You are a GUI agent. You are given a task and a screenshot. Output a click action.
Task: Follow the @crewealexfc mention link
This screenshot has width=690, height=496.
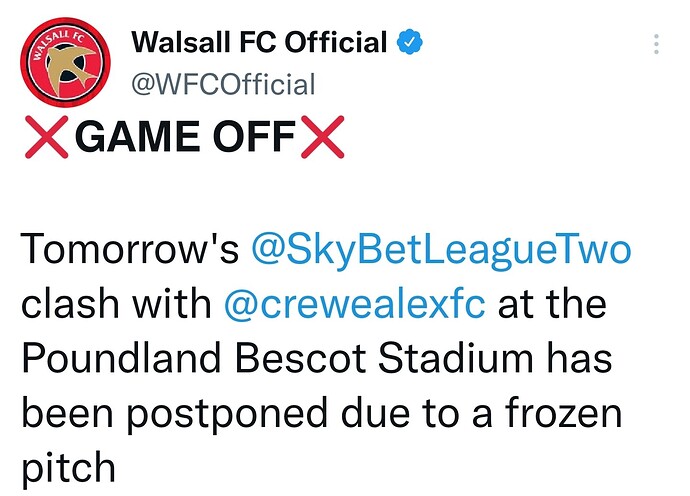(x=355, y=303)
